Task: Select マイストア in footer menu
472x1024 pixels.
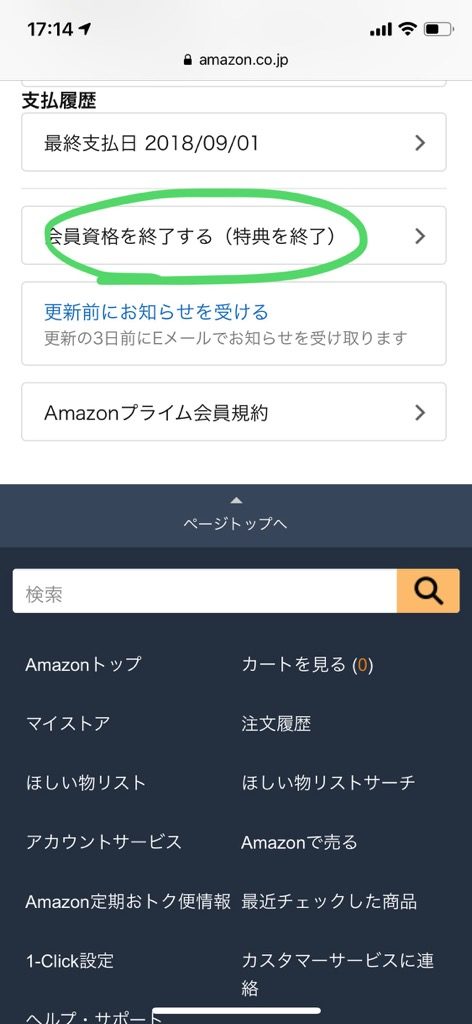Action: pyautogui.click(x=68, y=724)
